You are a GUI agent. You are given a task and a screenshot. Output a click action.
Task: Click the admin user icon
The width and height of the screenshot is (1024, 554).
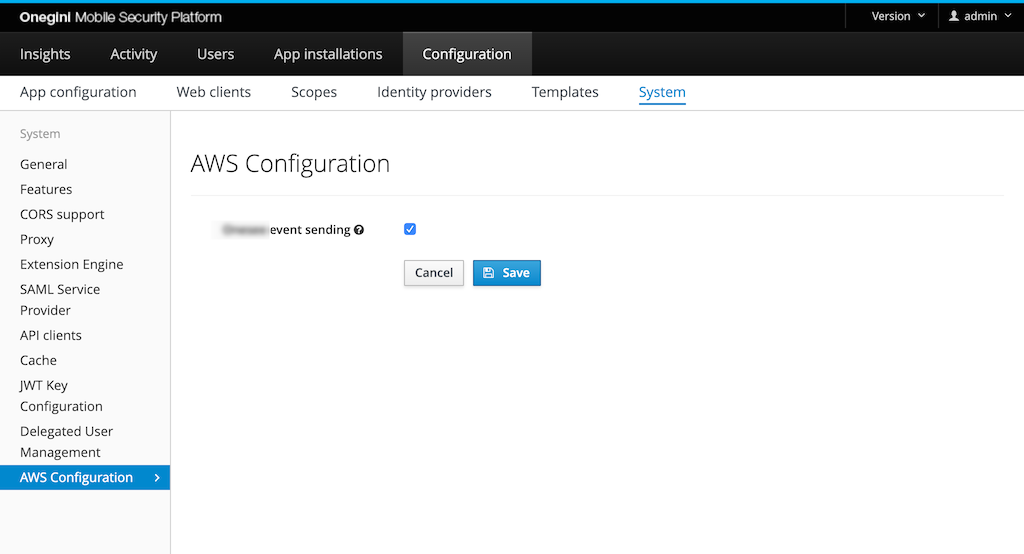tap(953, 16)
